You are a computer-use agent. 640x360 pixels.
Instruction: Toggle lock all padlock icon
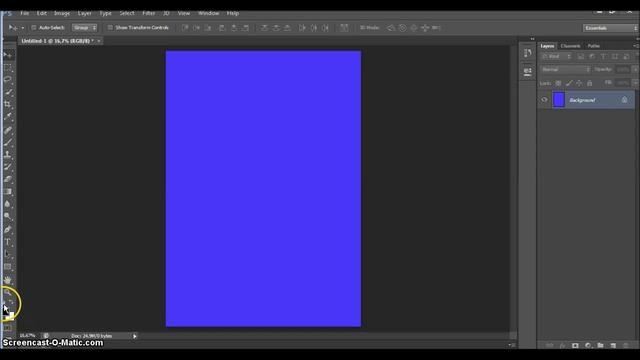589,83
